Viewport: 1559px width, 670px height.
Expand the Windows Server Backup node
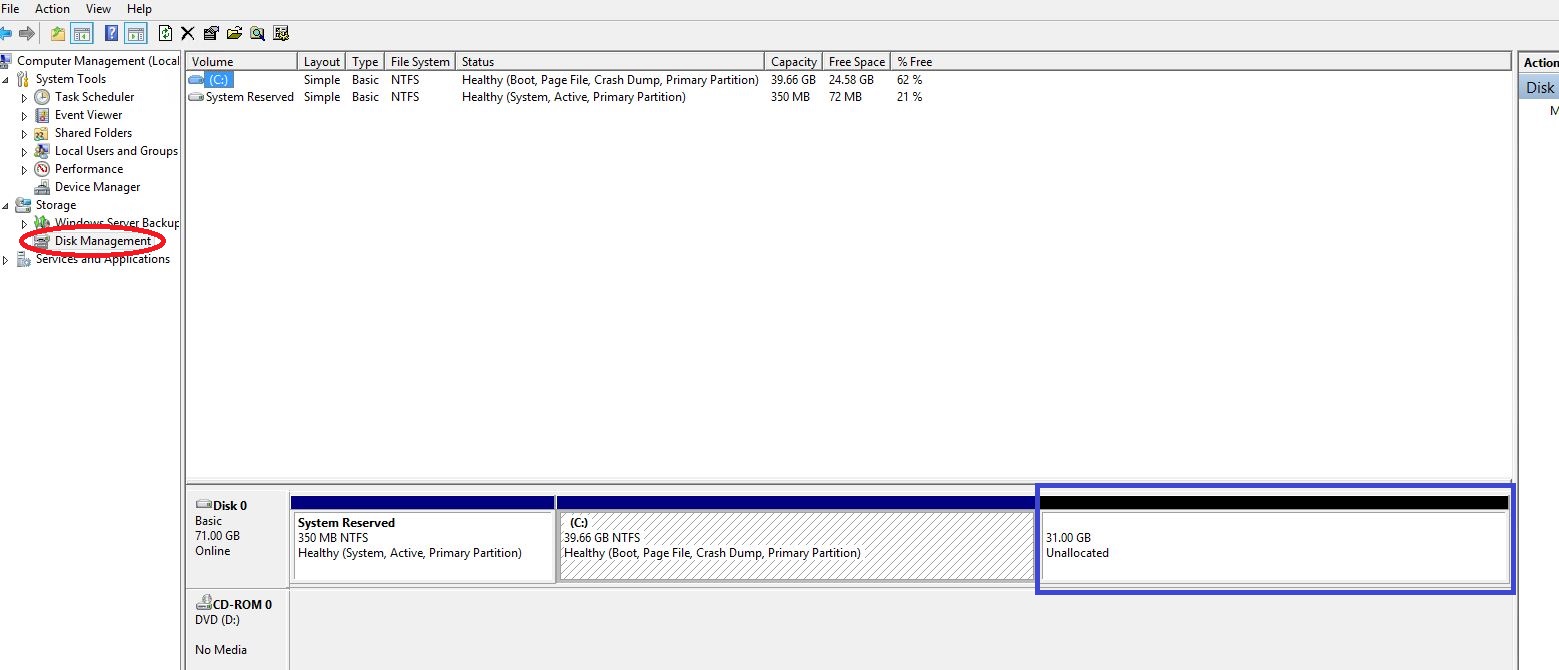pos(25,224)
